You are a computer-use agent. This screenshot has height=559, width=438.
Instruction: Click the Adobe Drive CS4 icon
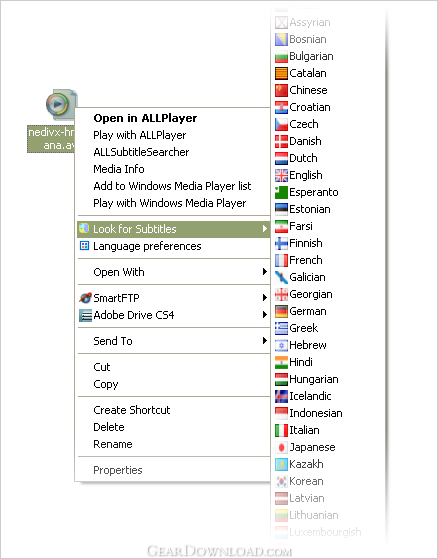point(85,315)
